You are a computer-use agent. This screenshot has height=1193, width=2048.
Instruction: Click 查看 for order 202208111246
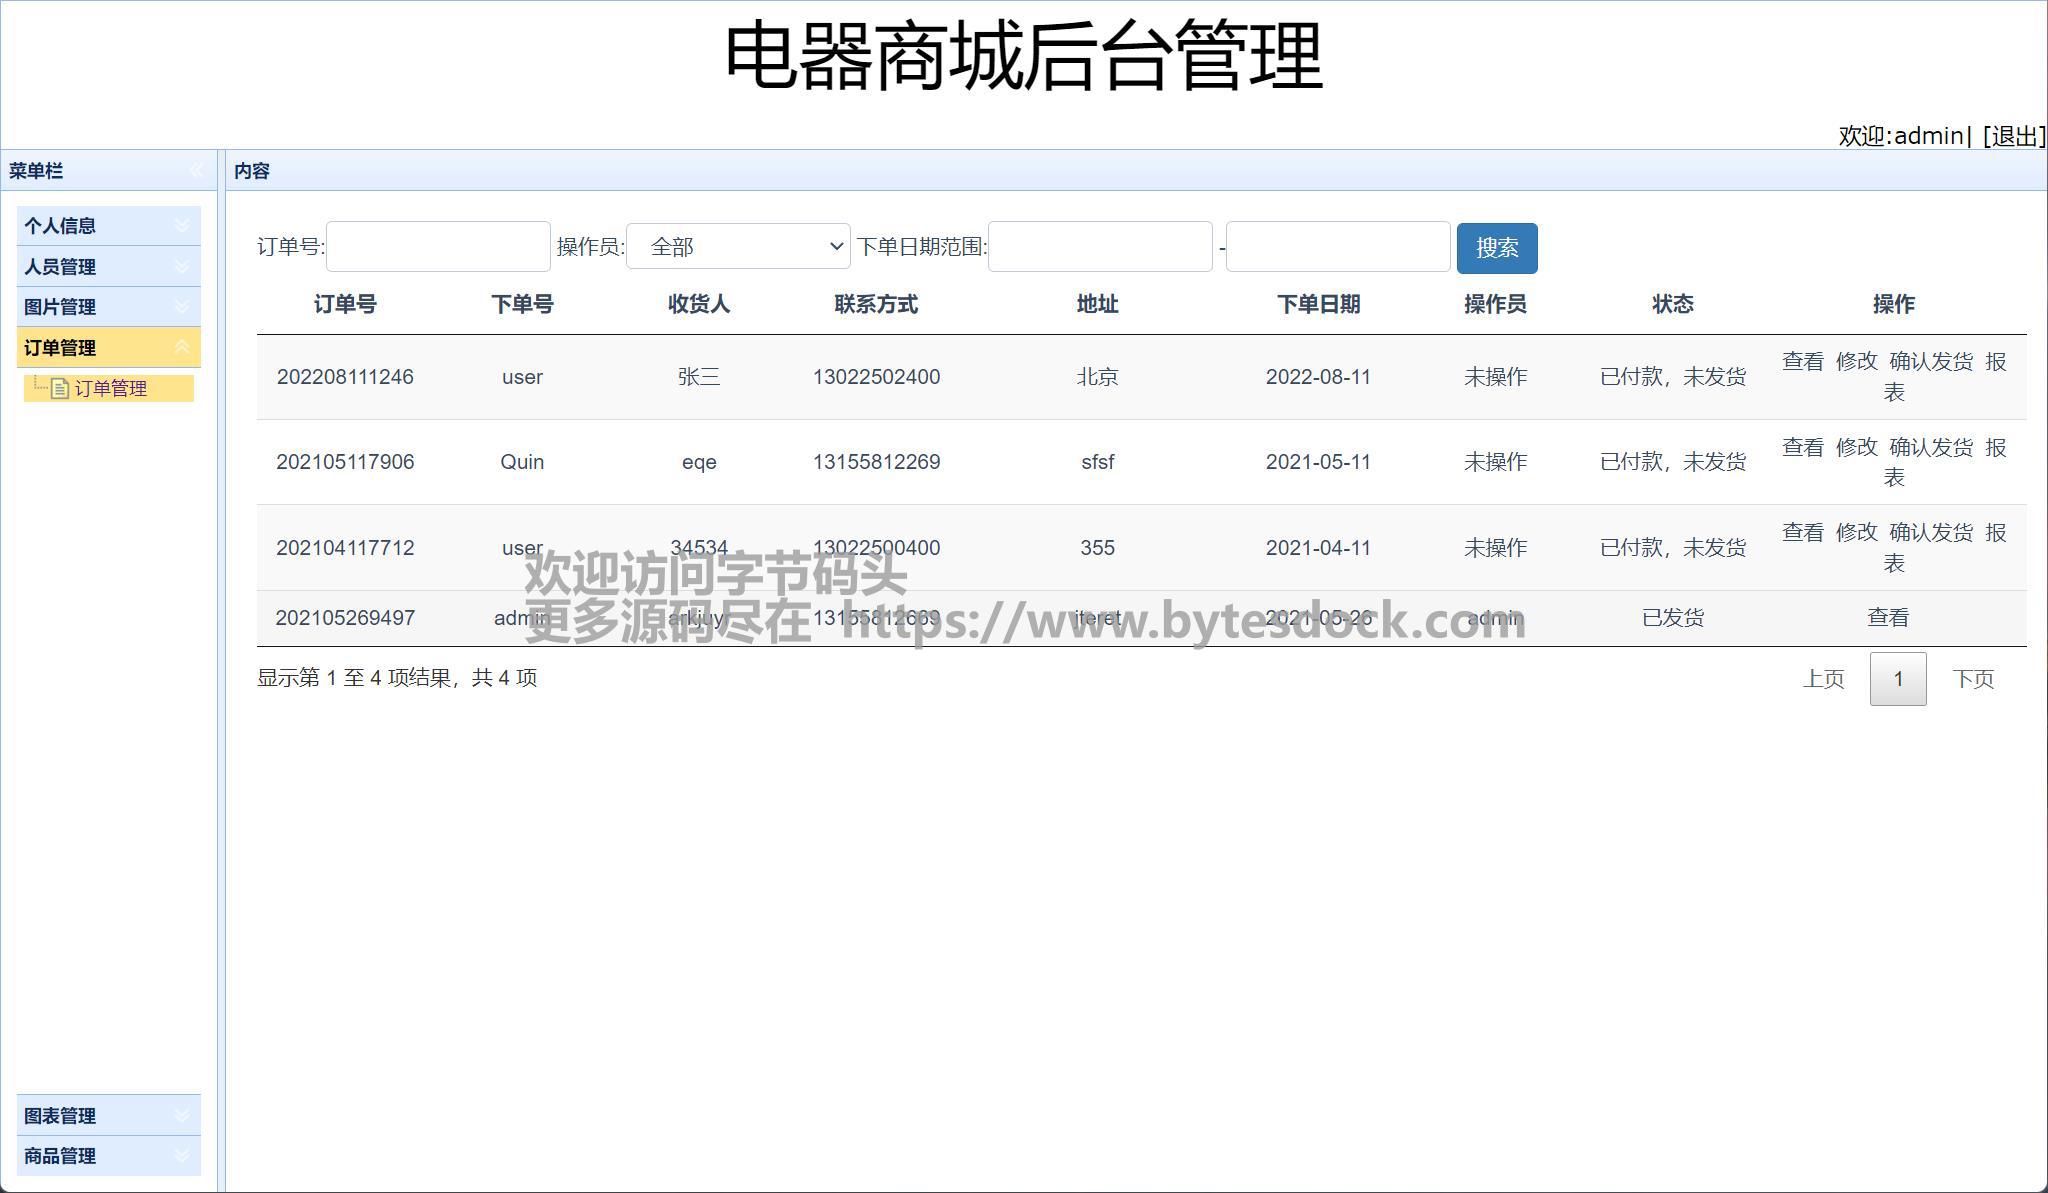(1803, 362)
